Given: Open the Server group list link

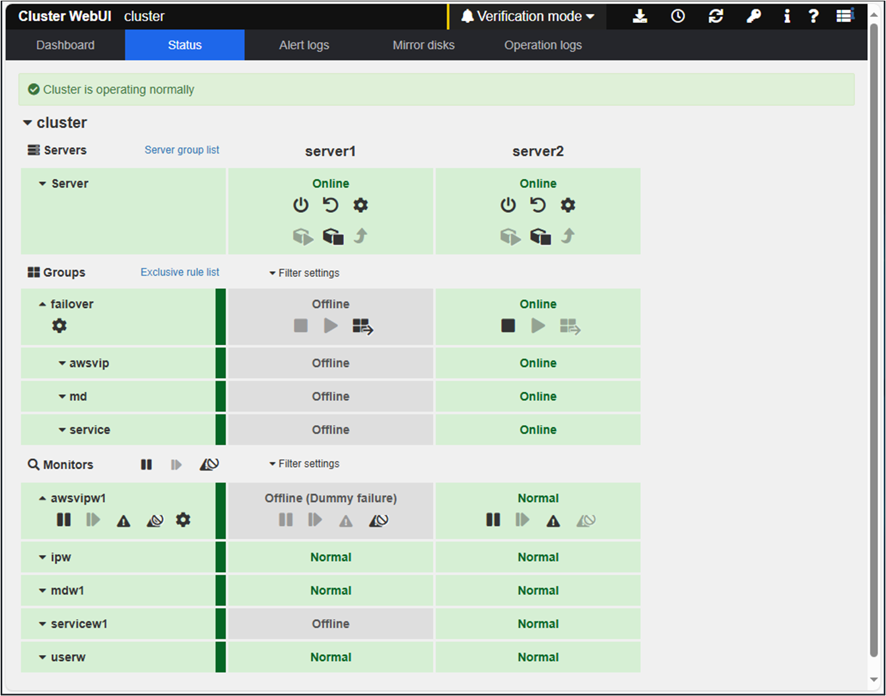Looking at the screenshot, I should click(x=182, y=150).
